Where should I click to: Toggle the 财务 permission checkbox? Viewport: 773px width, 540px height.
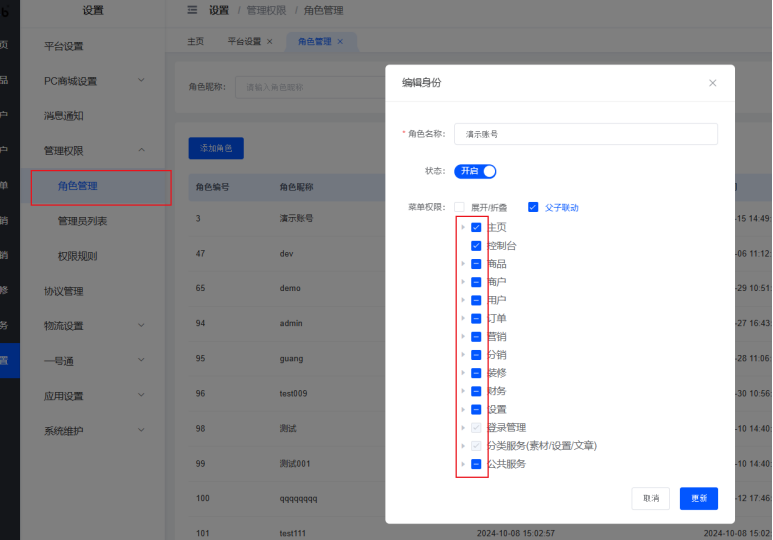(476, 391)
